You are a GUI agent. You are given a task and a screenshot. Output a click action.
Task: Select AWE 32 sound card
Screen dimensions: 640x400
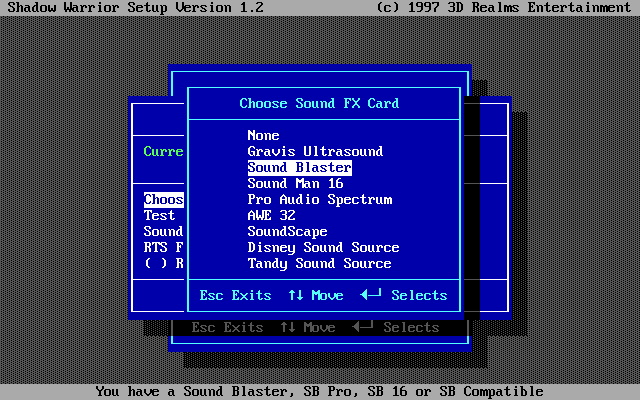pyautogui.click(x=271, y=215)
